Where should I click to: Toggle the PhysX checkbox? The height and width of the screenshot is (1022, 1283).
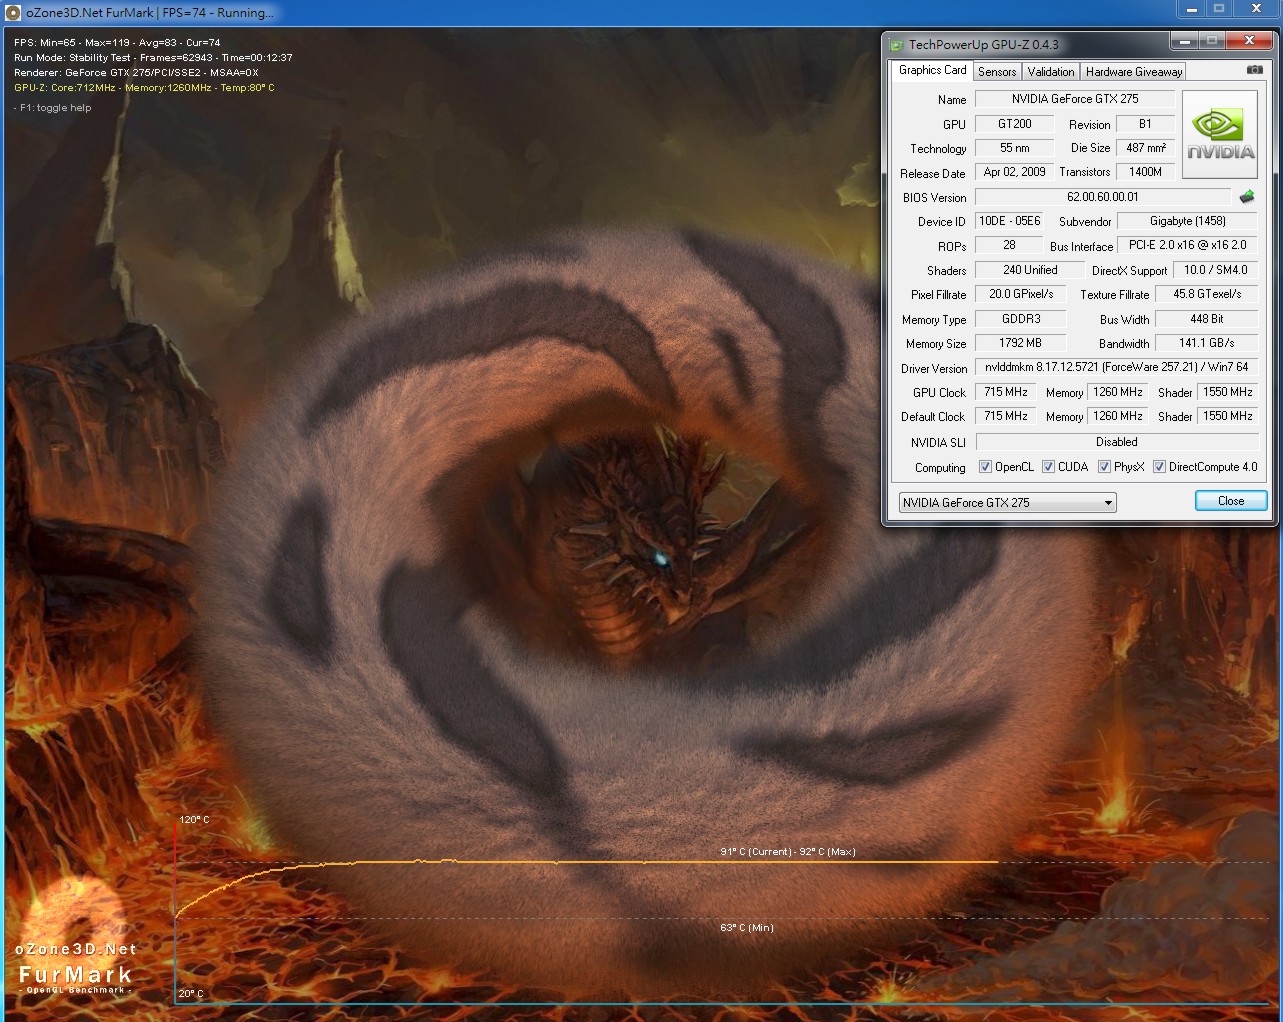1104,467
